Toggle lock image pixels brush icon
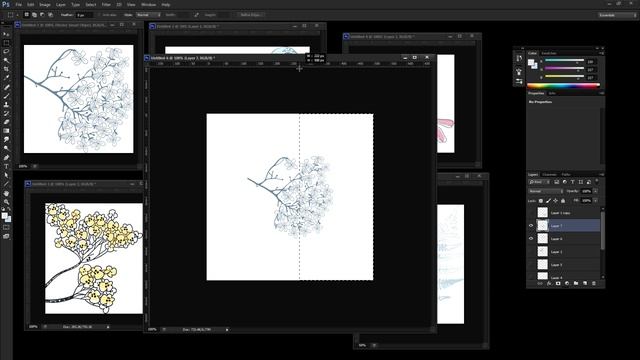 tap(548, 201)
